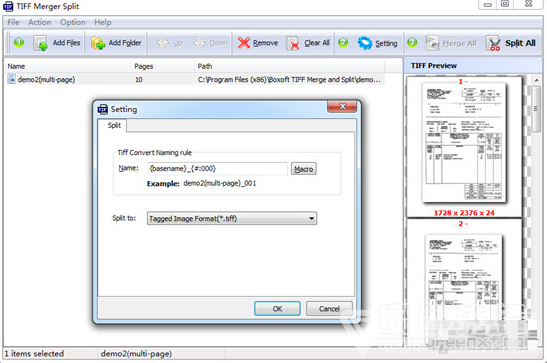
Task: Click the Macro button
Action: click(304, 169)
